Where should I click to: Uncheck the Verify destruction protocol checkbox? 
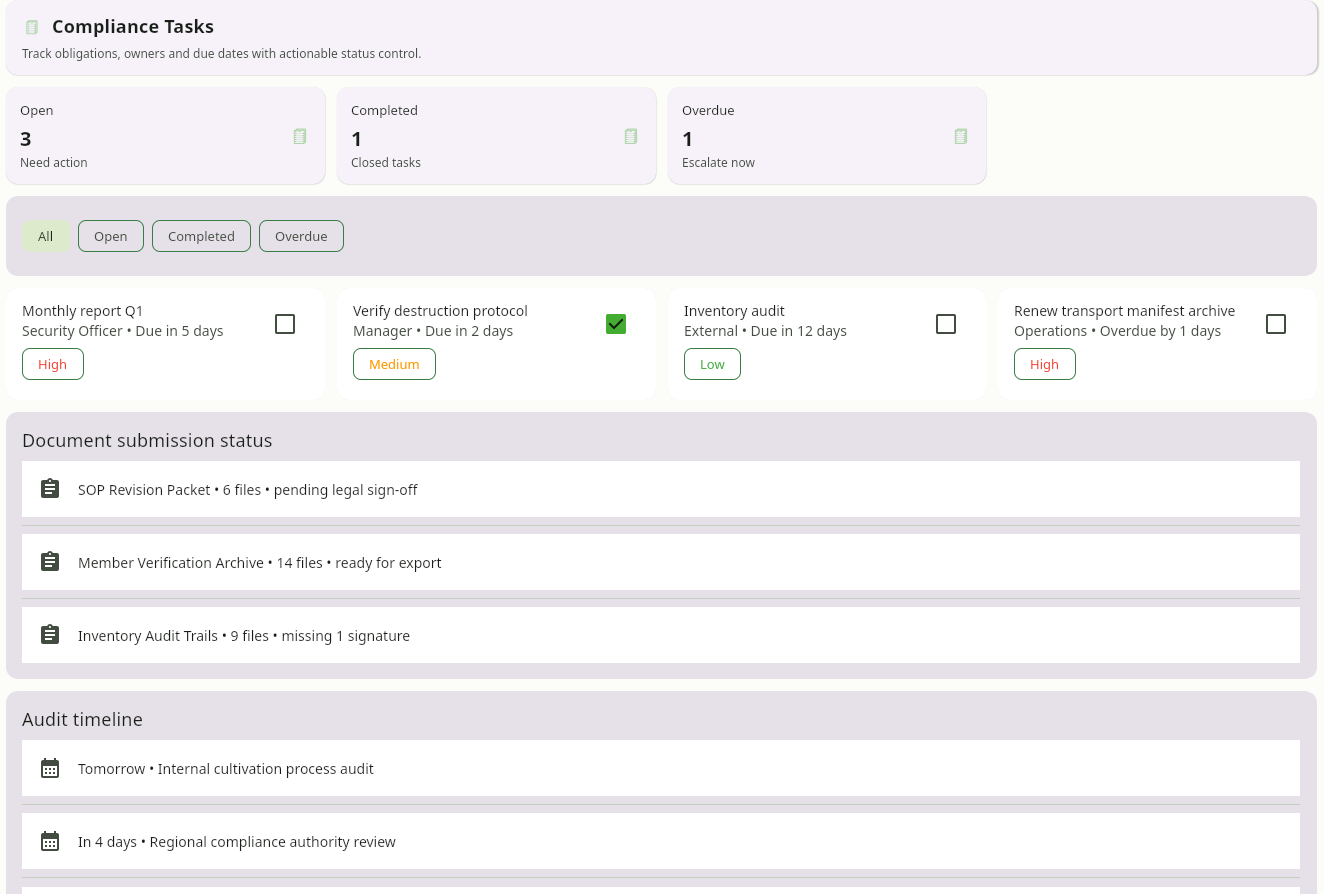[x=616, y=324]
